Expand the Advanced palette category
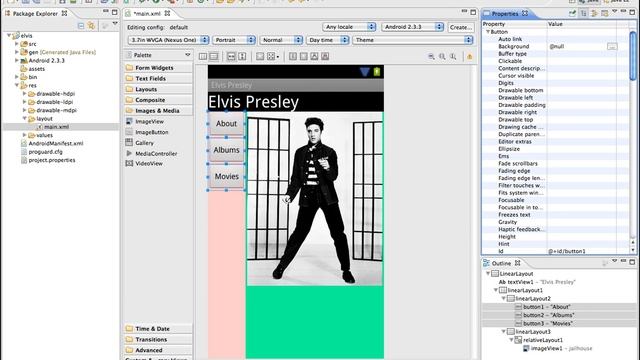Viewport: 640px width, 360px height. tap(158, 350)
